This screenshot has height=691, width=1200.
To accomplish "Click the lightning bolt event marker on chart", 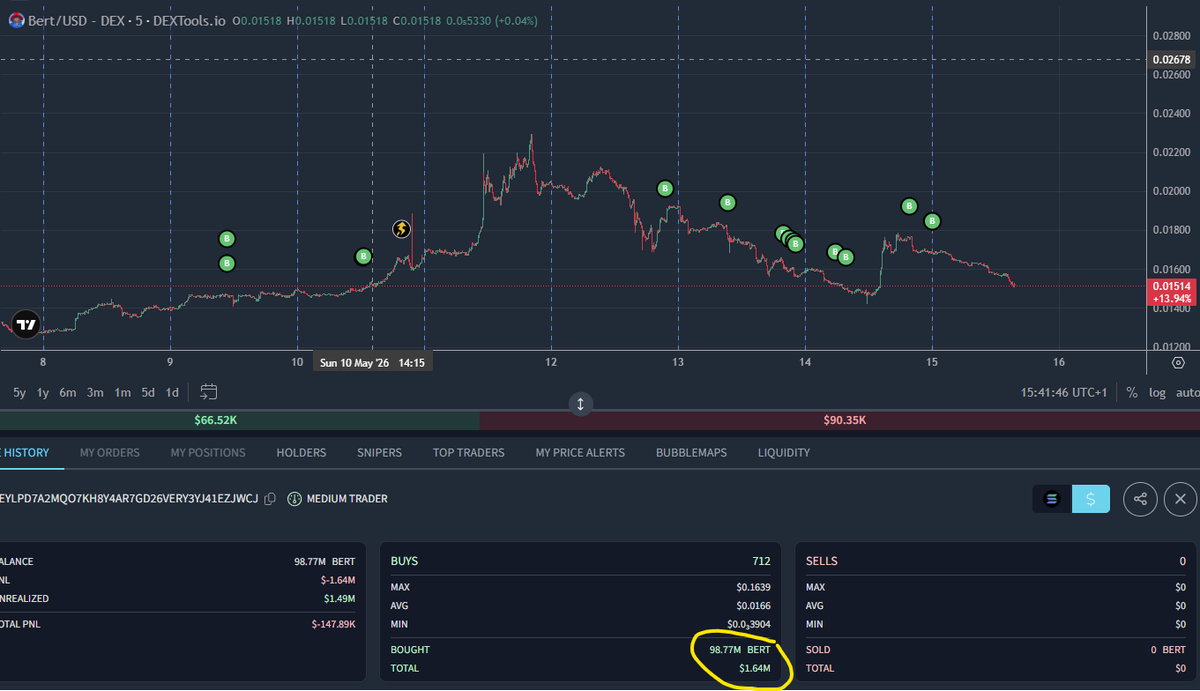I will click(x=401, y=229).
